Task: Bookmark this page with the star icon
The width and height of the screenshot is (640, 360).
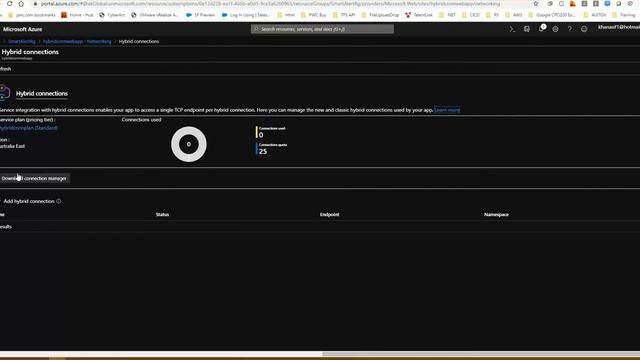Action: click(x=536, y=3)
